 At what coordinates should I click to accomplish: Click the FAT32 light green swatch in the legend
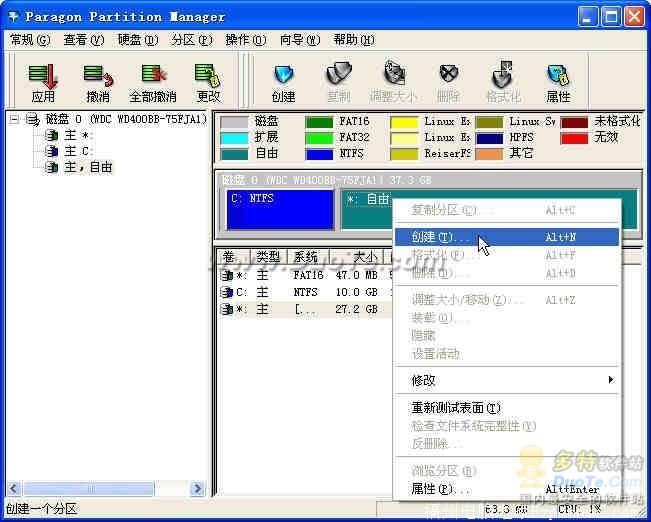click(319, 138)
